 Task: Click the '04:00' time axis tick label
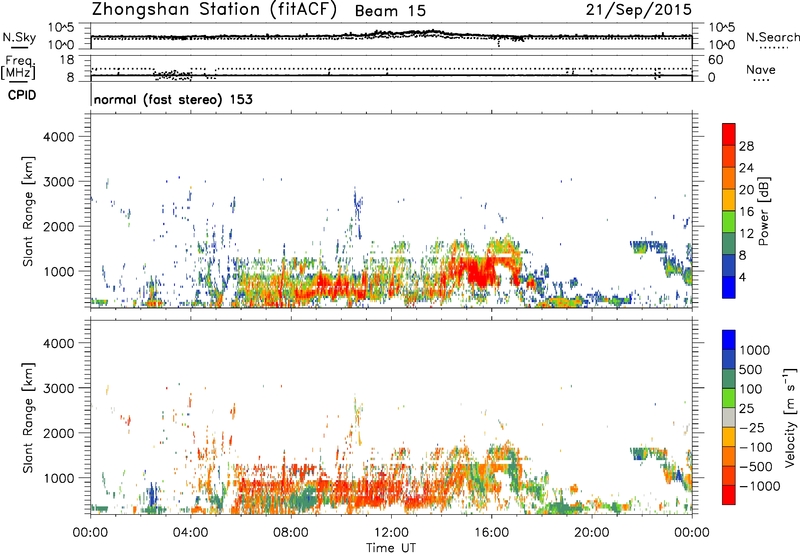point(190,533)
